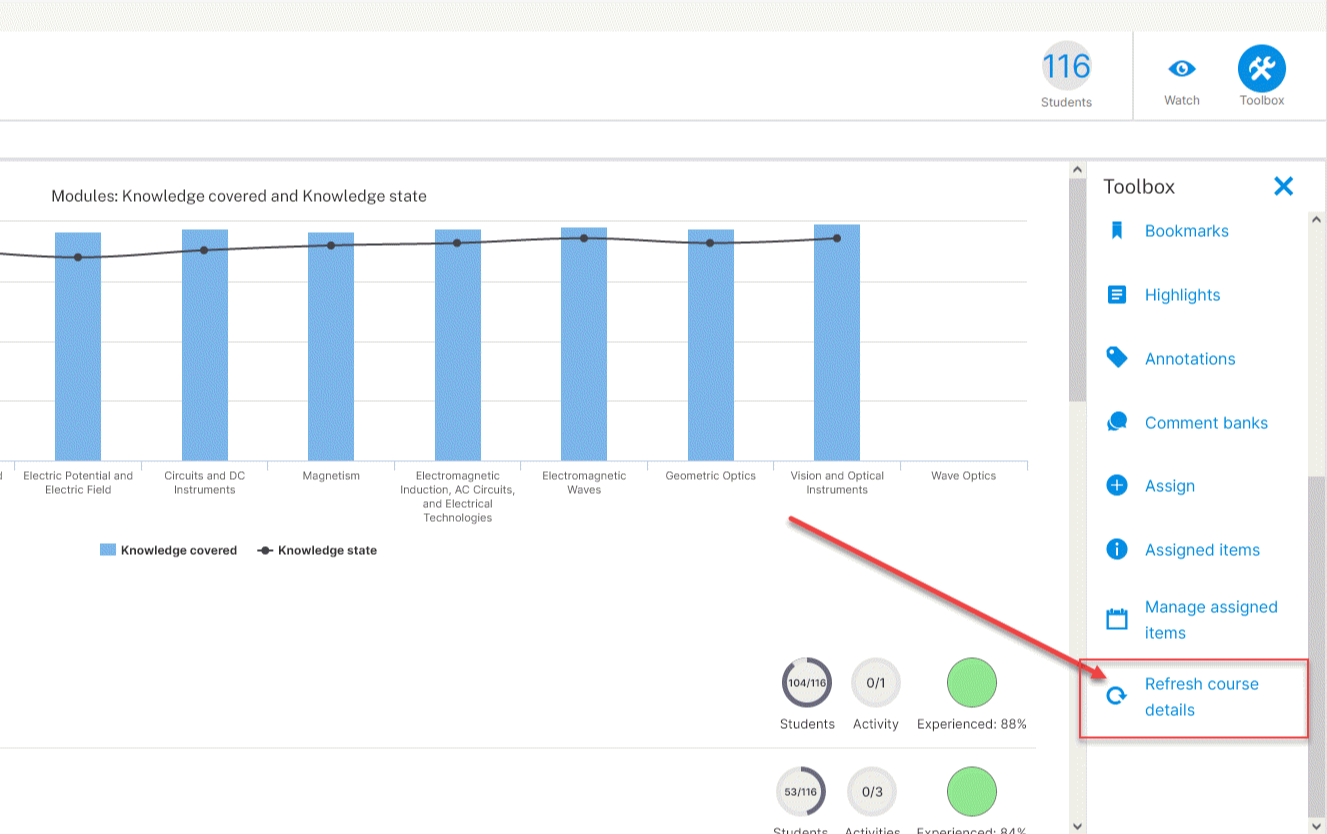Click the Assigned items info icon
Viewport: 1327px width, 834px height.
click(1117, 549)
